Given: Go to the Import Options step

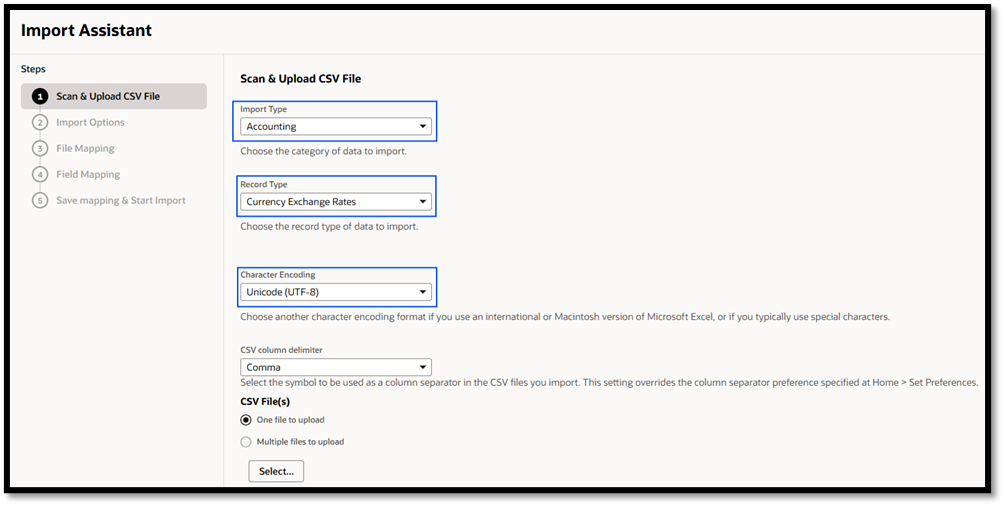Looking at the screenshot, I should tap(90, 122).
